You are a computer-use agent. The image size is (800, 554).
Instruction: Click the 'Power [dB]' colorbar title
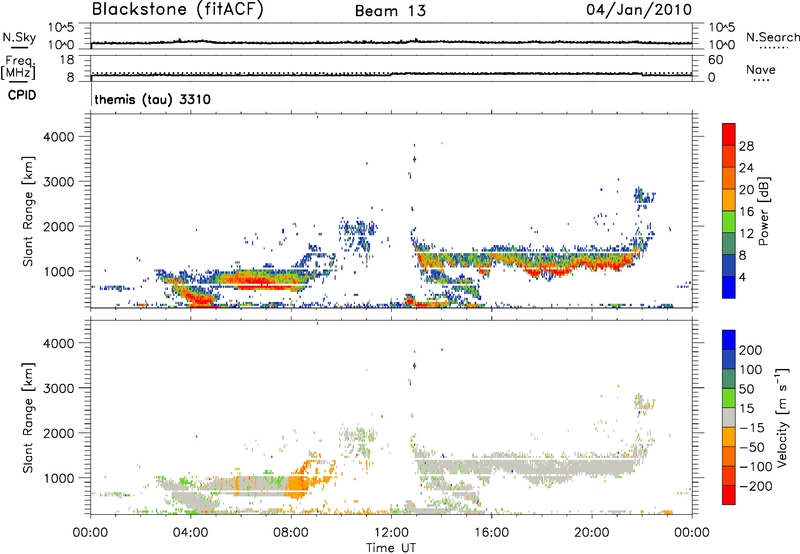point(763,211)
